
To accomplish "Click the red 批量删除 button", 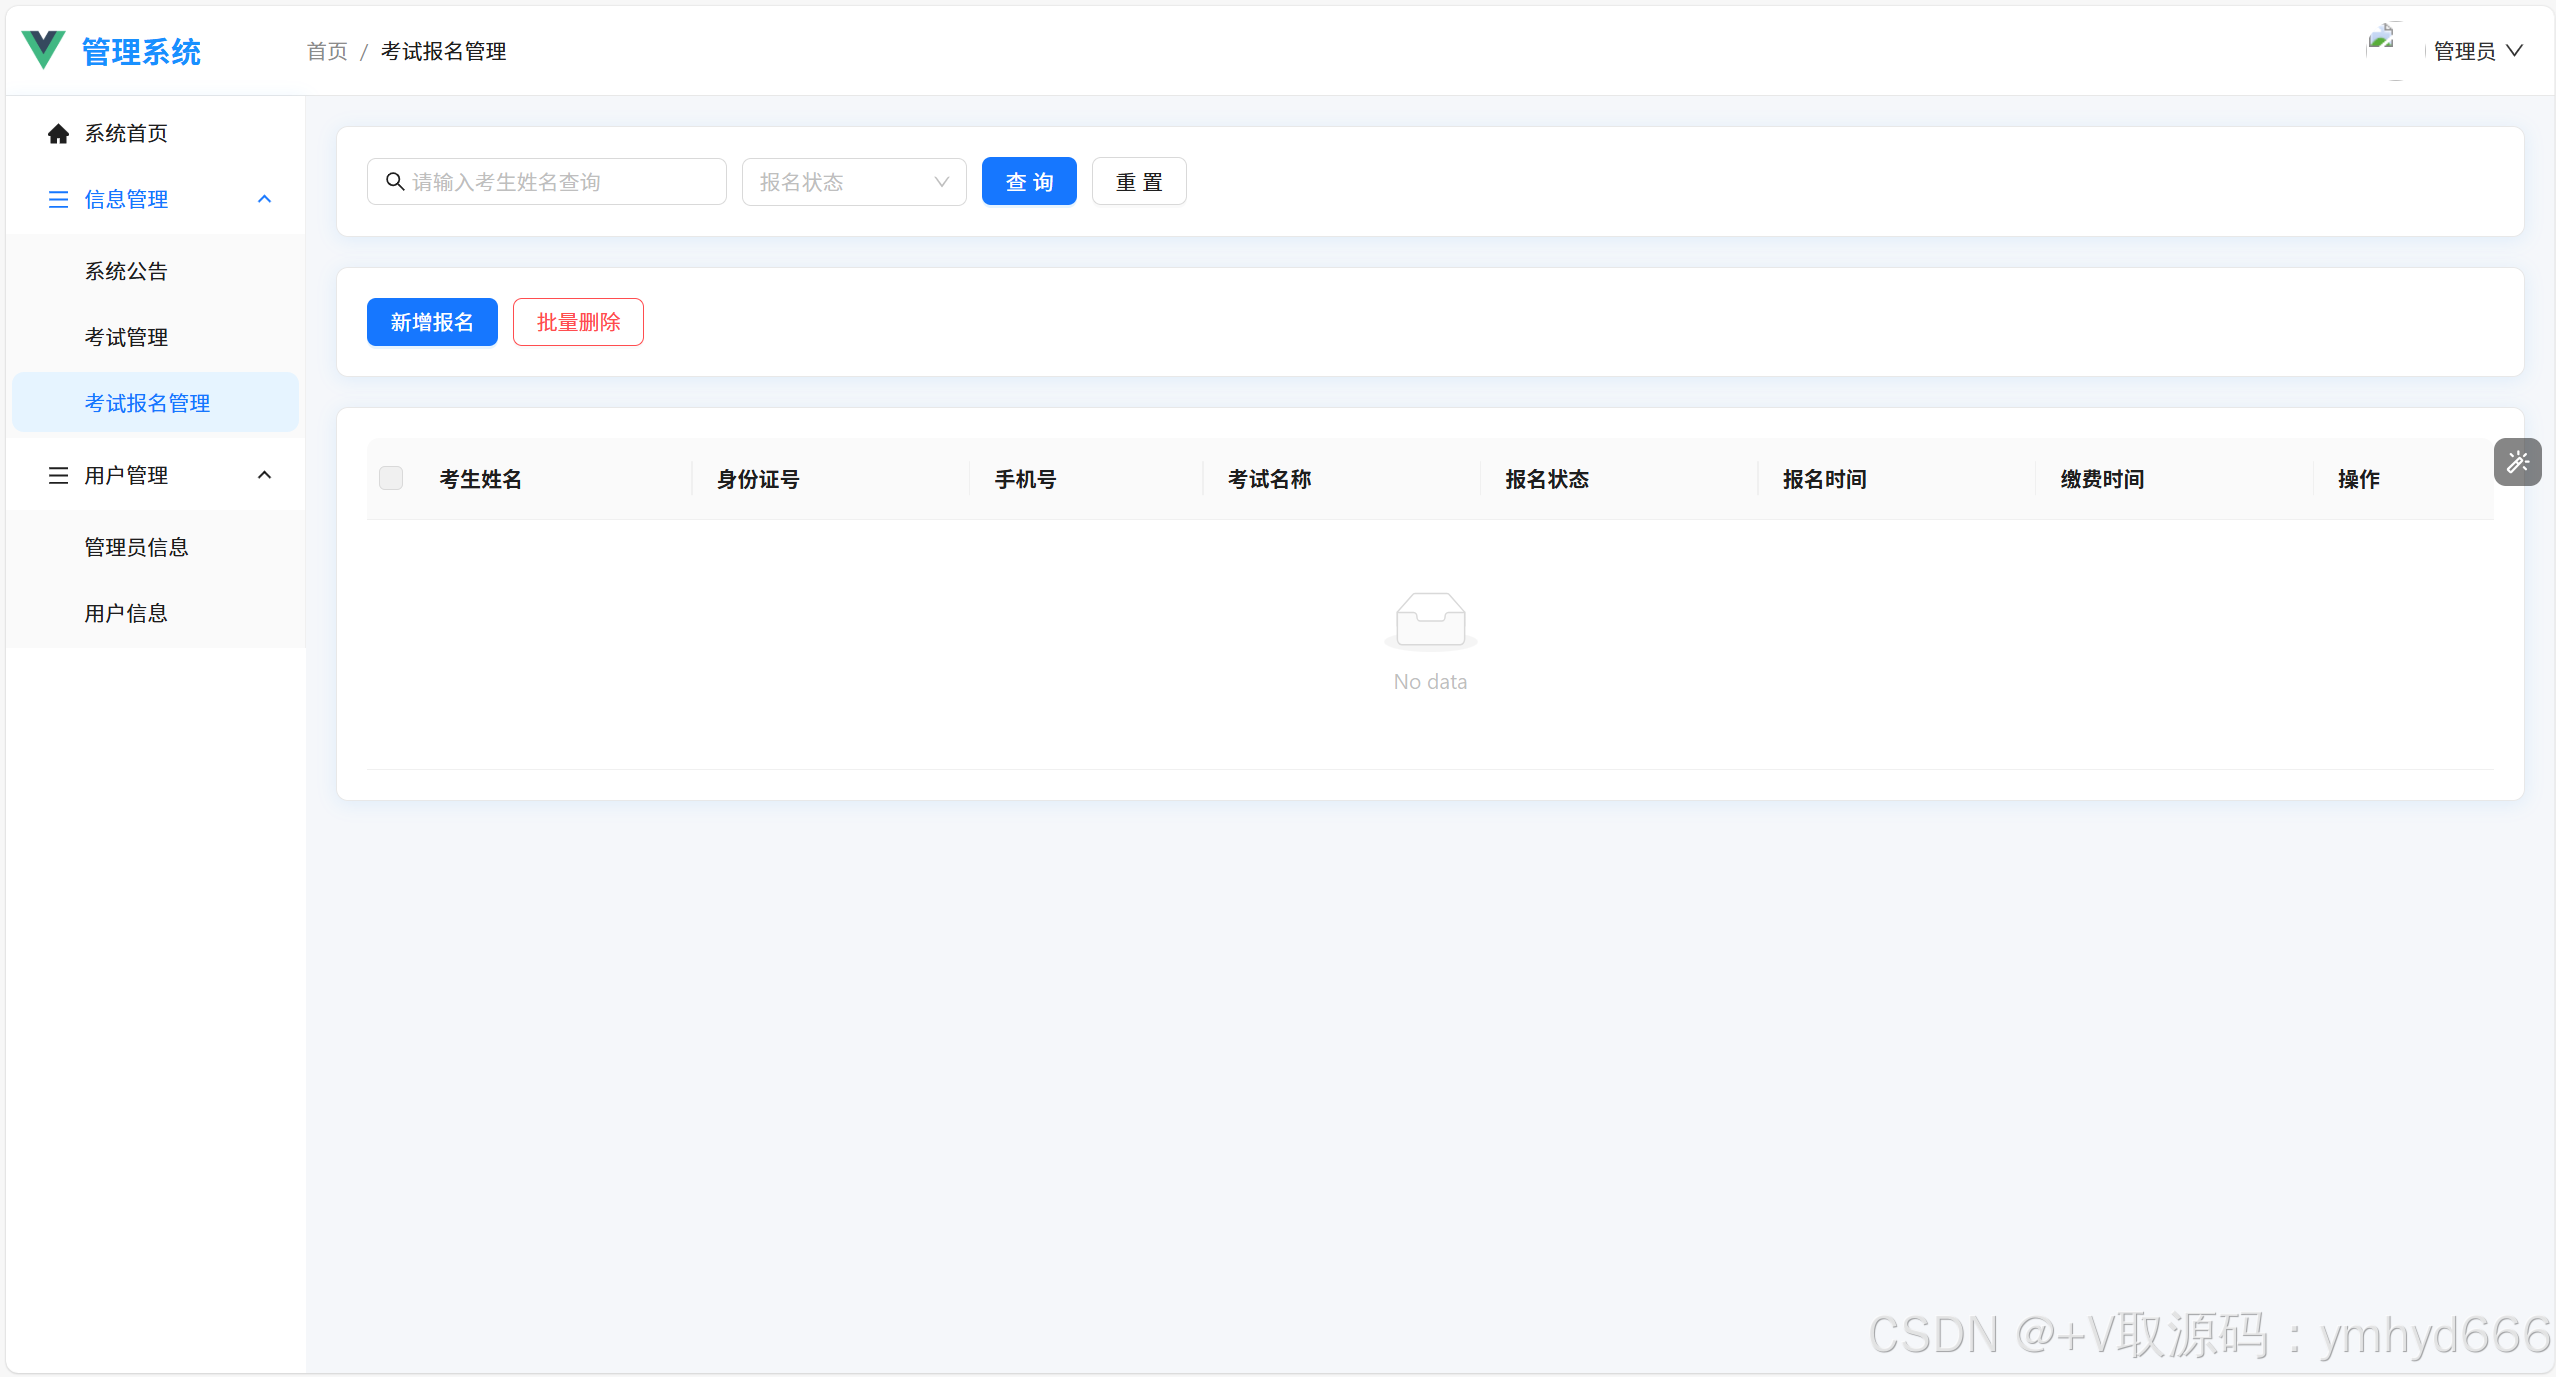I will [578, 322].
